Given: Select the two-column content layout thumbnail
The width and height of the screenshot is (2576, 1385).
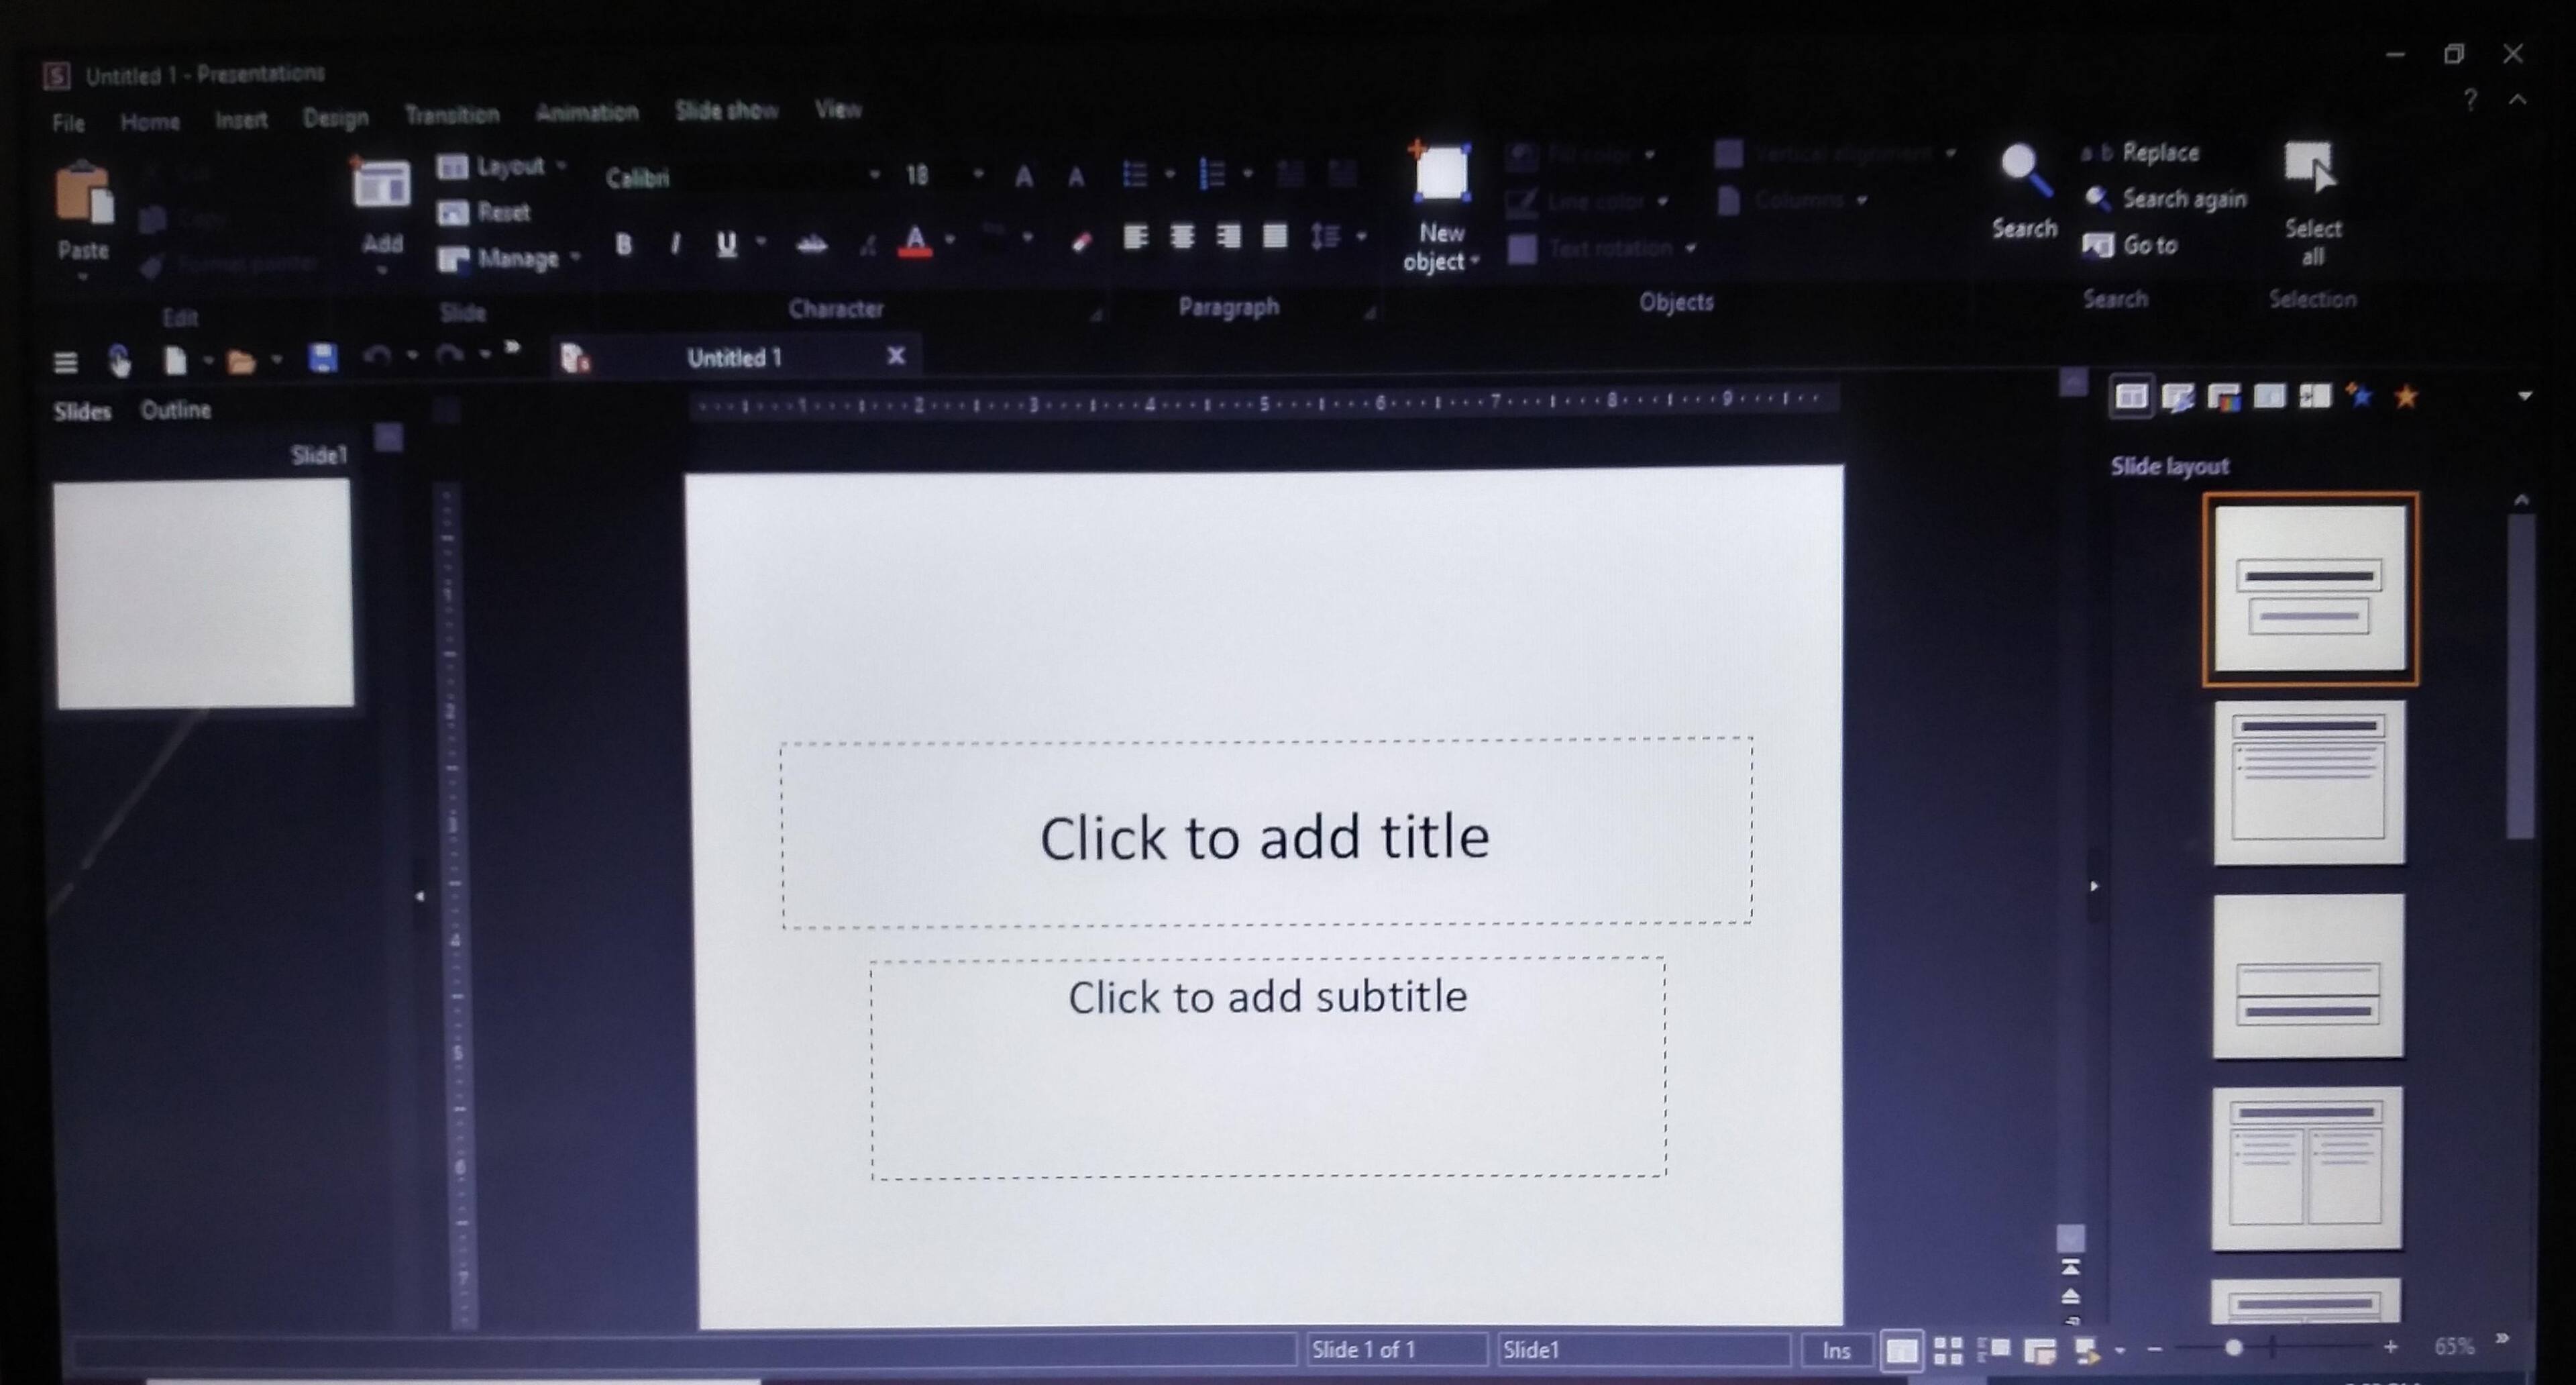Looking at the screenshot, I should tap(2306, 1168).
